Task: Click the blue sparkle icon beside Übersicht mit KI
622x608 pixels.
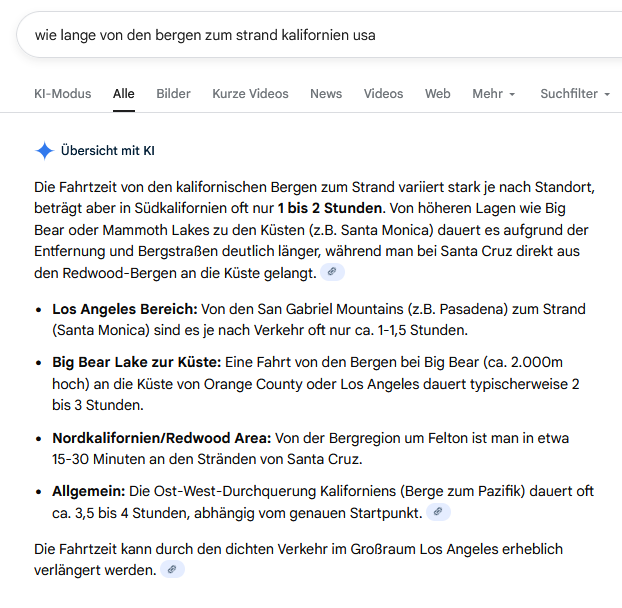Action: (x=44, y=151)
